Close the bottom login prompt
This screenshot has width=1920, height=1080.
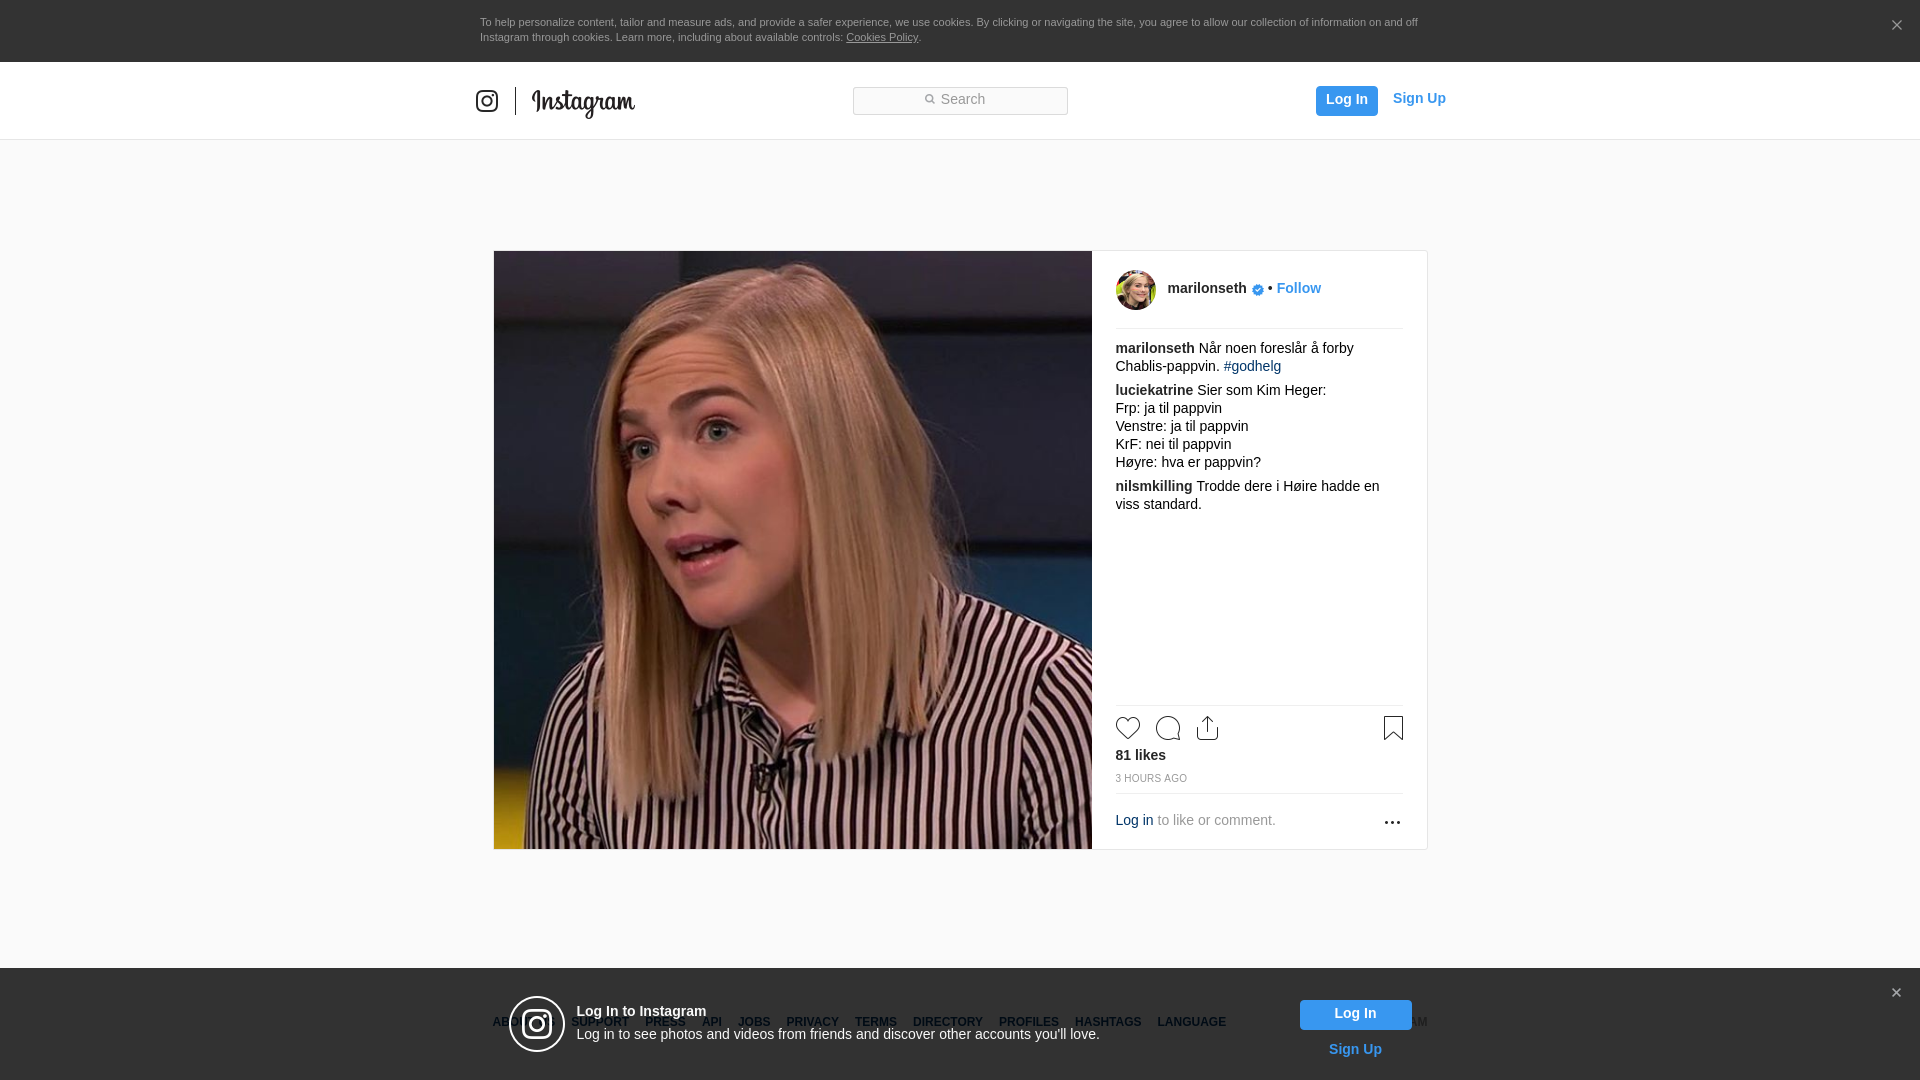pyautogui.click(x=1896, y=993)
